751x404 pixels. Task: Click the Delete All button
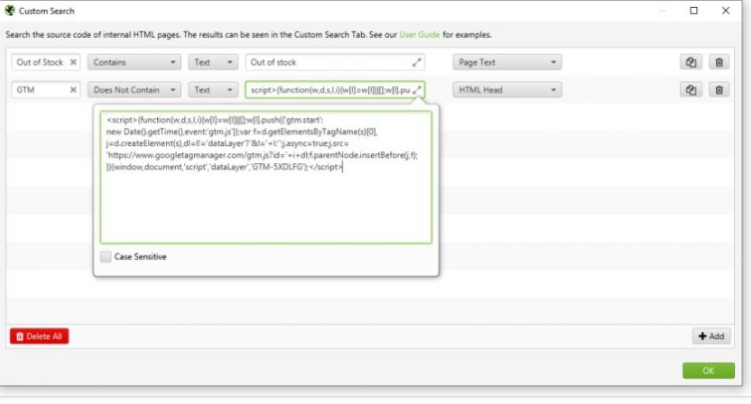[x=39, y=337]
